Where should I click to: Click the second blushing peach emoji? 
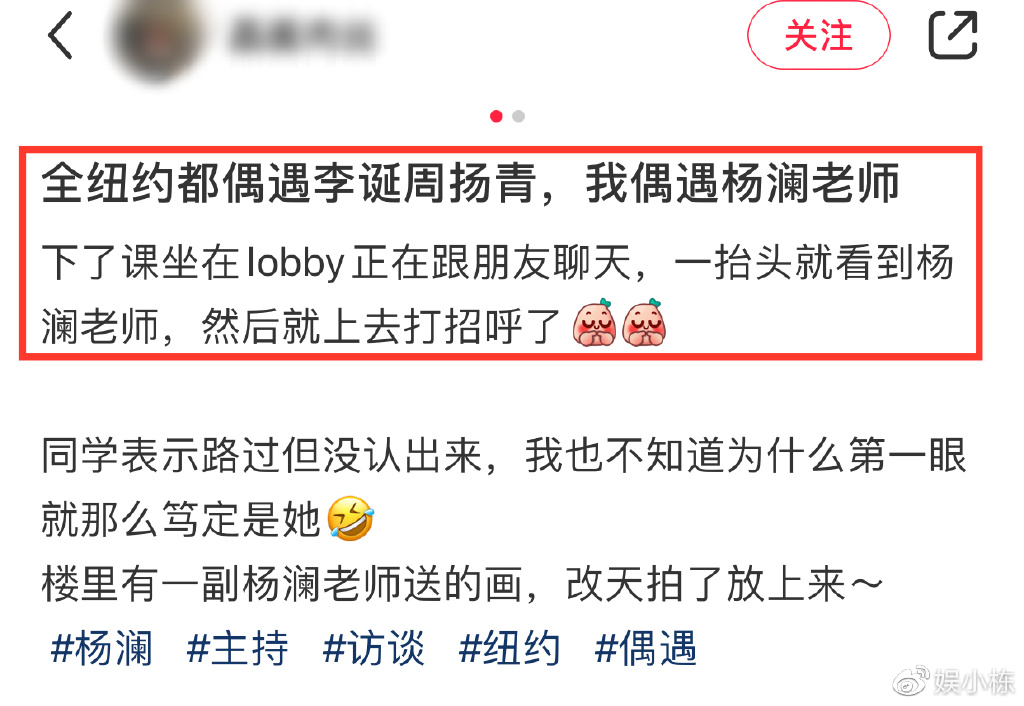(644, 323)
